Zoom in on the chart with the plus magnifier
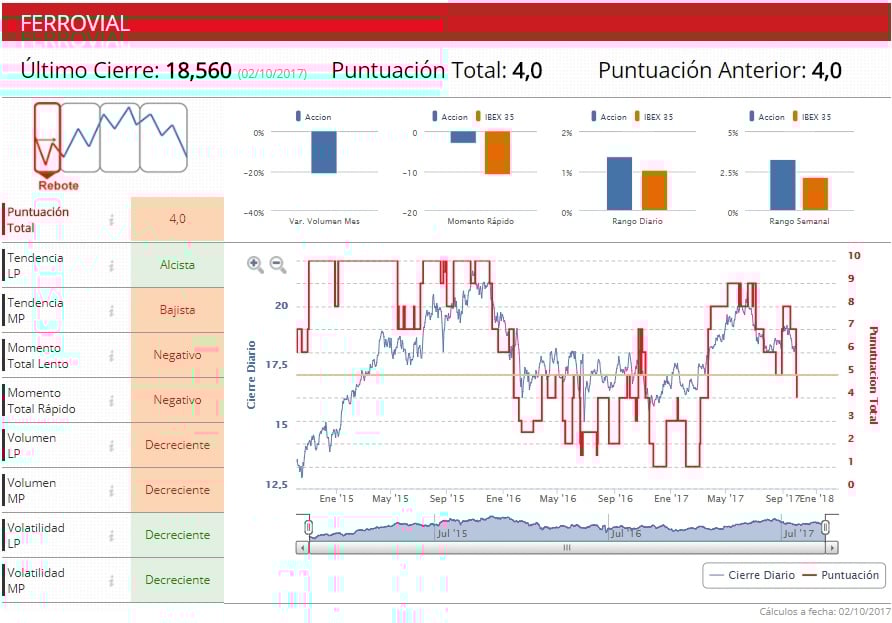The image size is (892, 623). click(255, 265)
